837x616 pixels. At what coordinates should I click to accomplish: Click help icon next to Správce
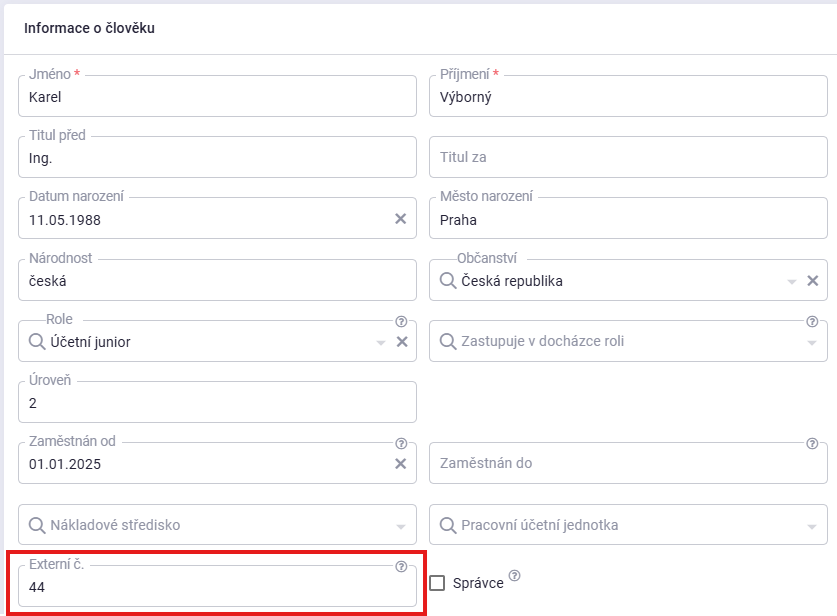515,576
